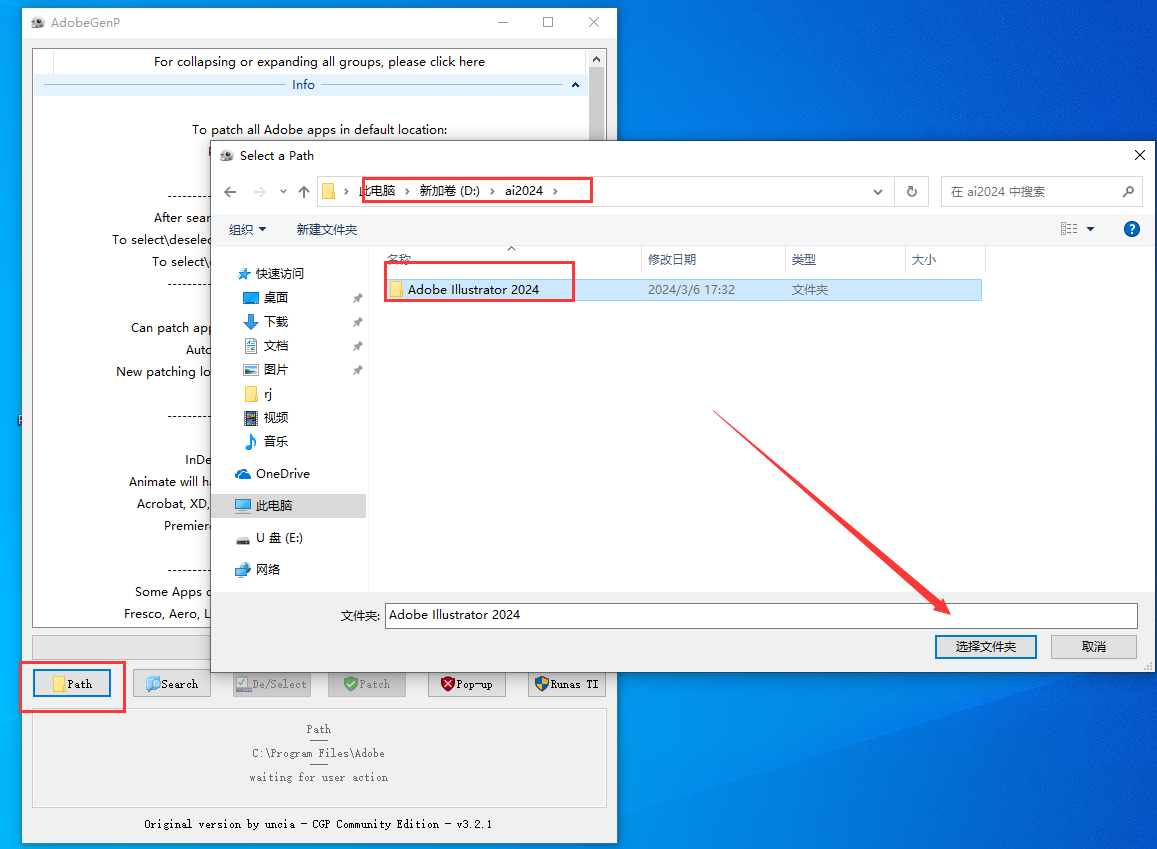Minimize the AdobeGenP window
1157x849 pixels.
coord(502,22)
